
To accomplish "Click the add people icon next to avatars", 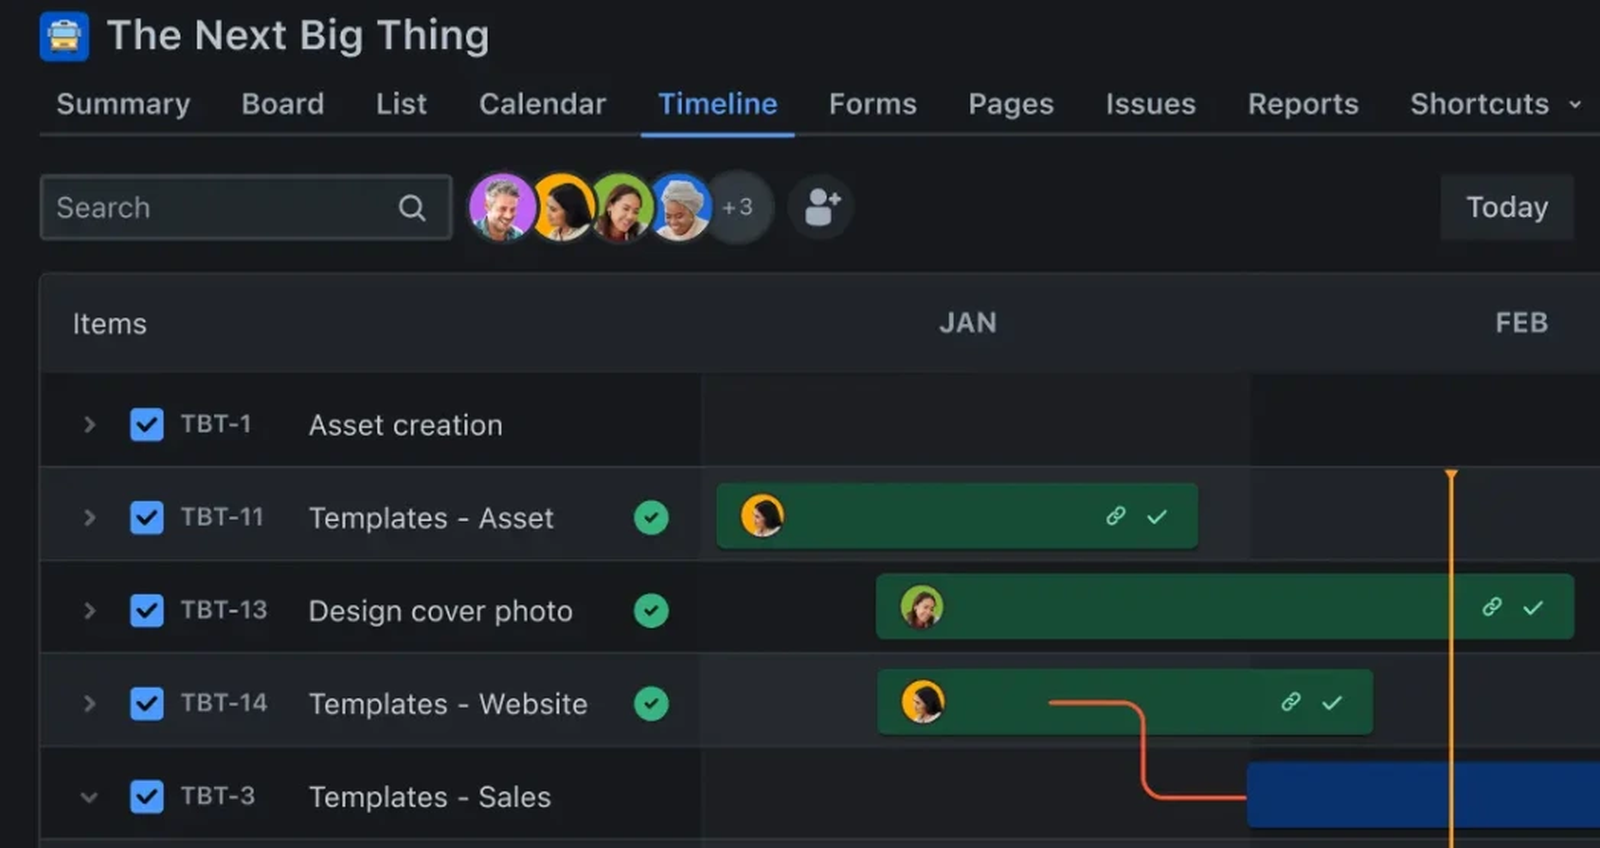I will [820, 207].
